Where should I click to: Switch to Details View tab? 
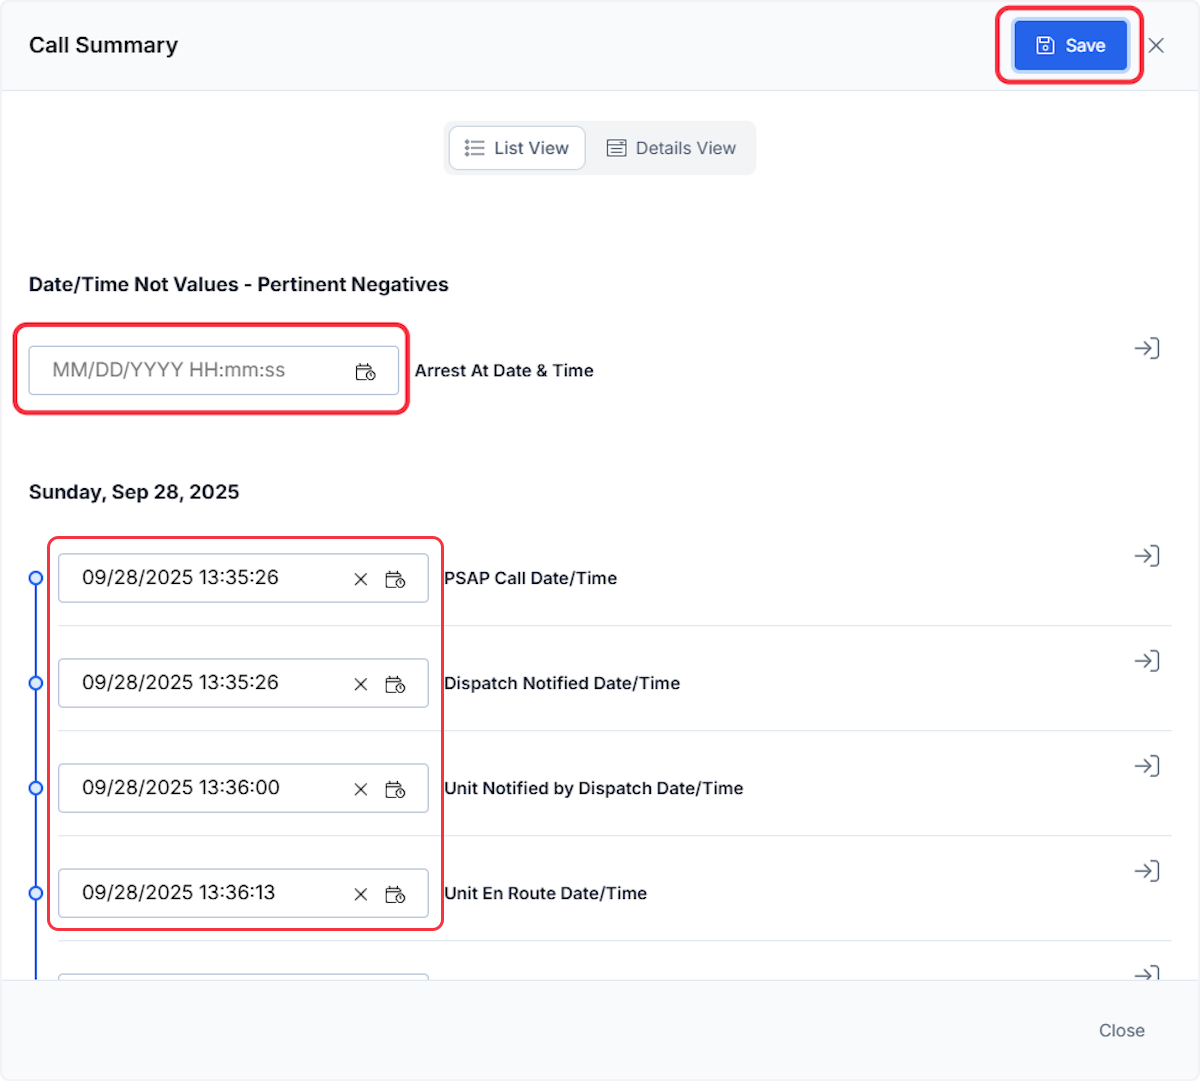click(671, 148)
